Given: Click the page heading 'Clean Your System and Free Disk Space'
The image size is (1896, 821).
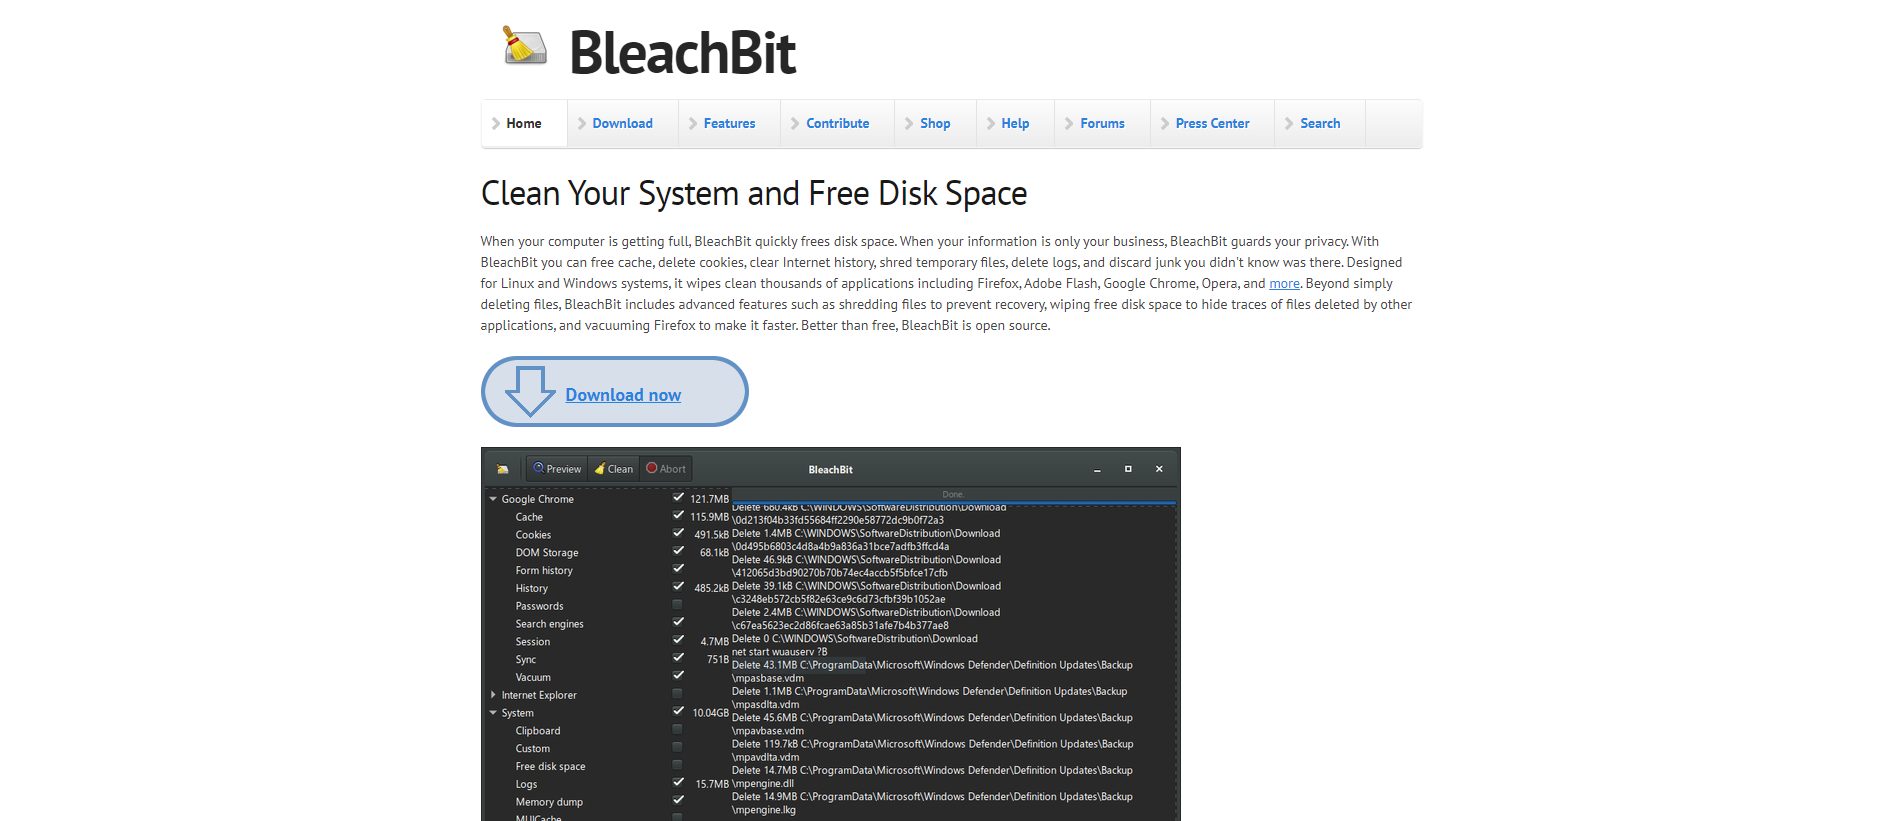Looking at the screenshot, I should tap(754, 193).
